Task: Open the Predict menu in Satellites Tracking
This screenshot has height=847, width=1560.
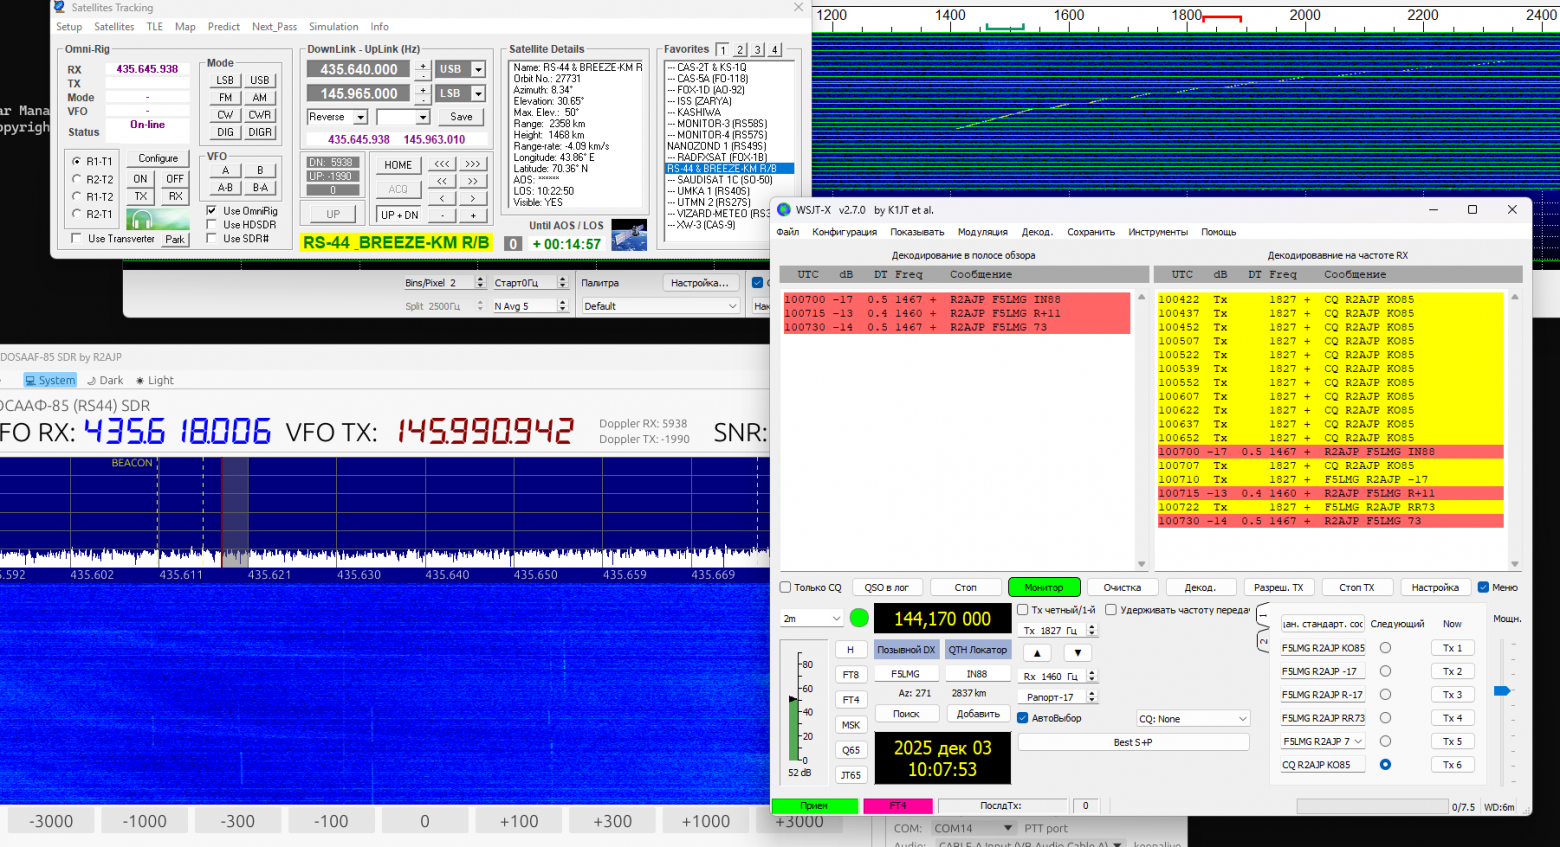Action: (223, 27)
